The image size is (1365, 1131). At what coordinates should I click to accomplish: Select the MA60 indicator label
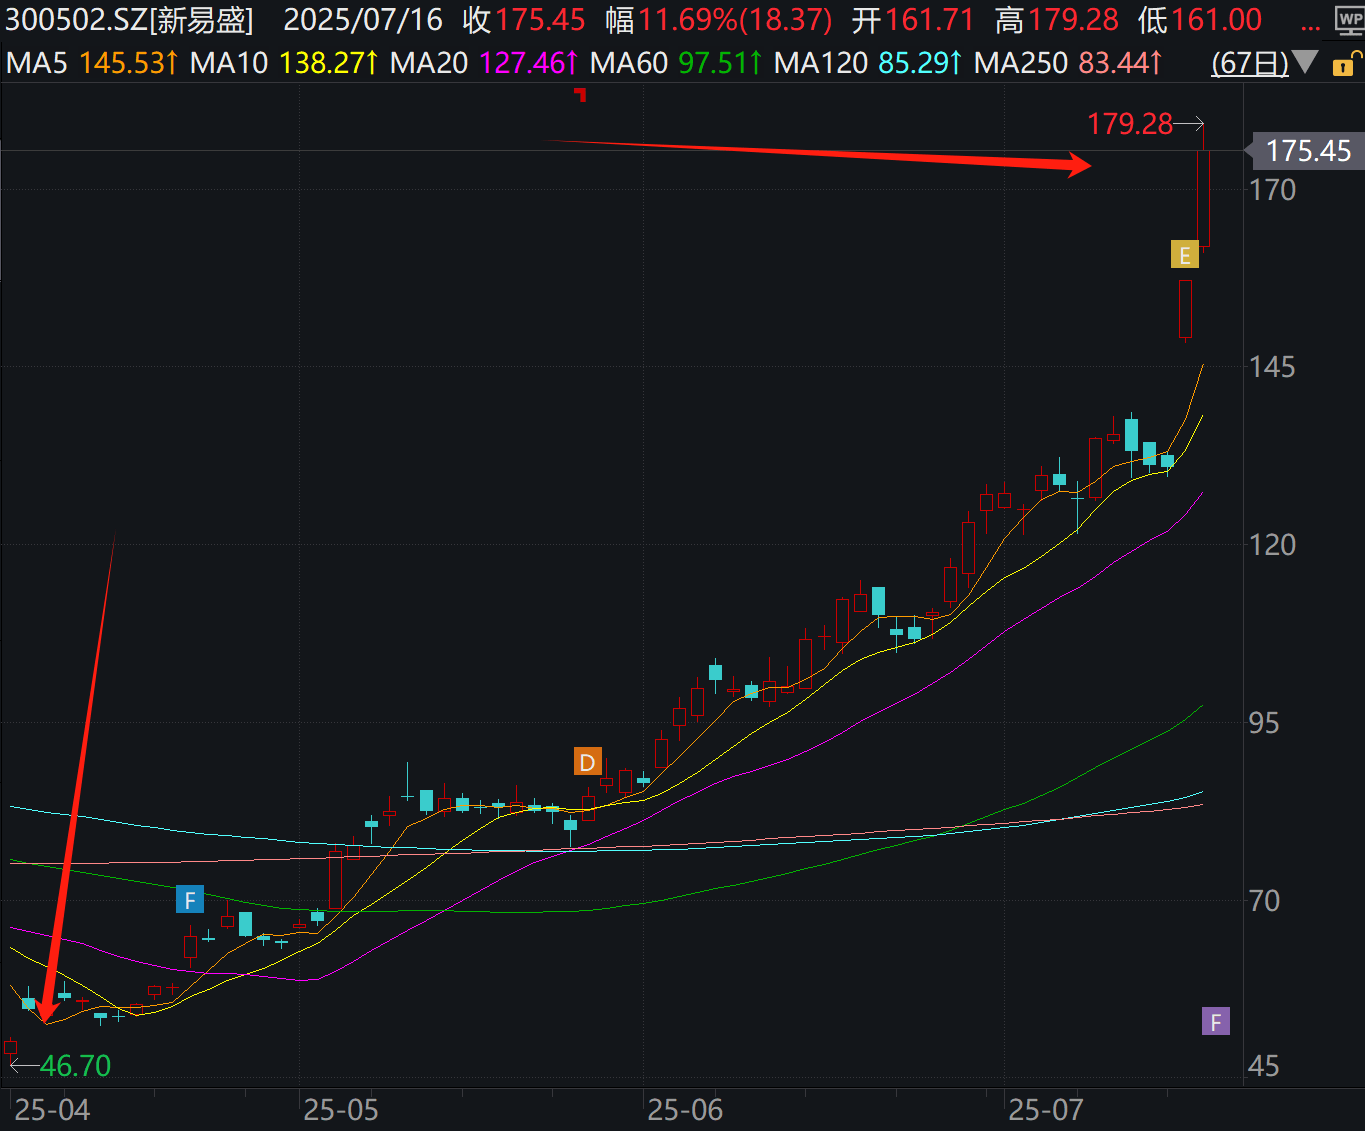(629, 63)
